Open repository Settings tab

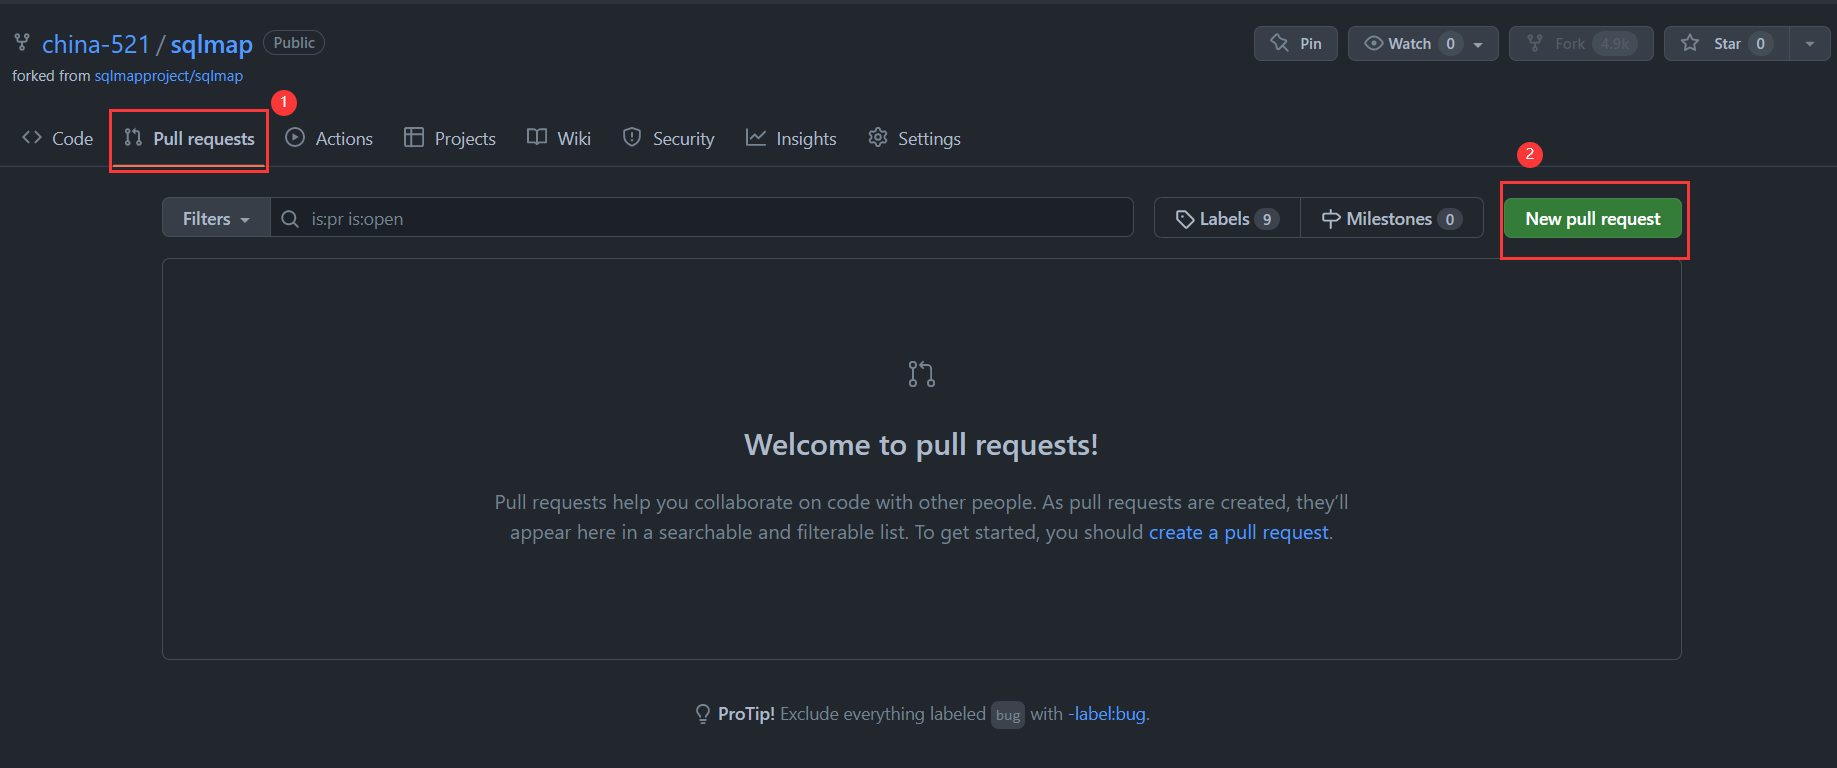tap(914, 138)
